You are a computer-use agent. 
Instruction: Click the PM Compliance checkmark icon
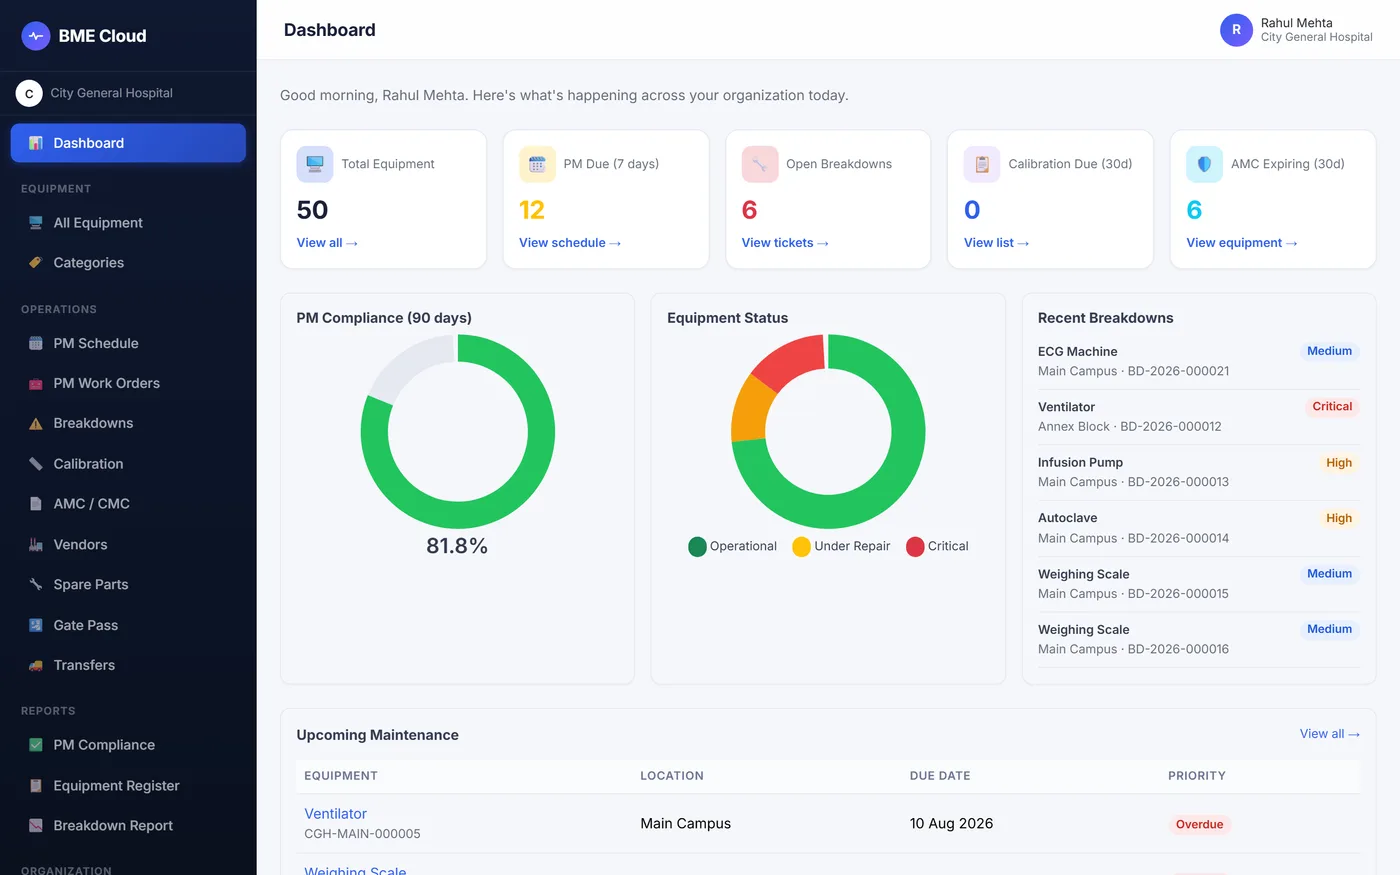click(36, 745)
